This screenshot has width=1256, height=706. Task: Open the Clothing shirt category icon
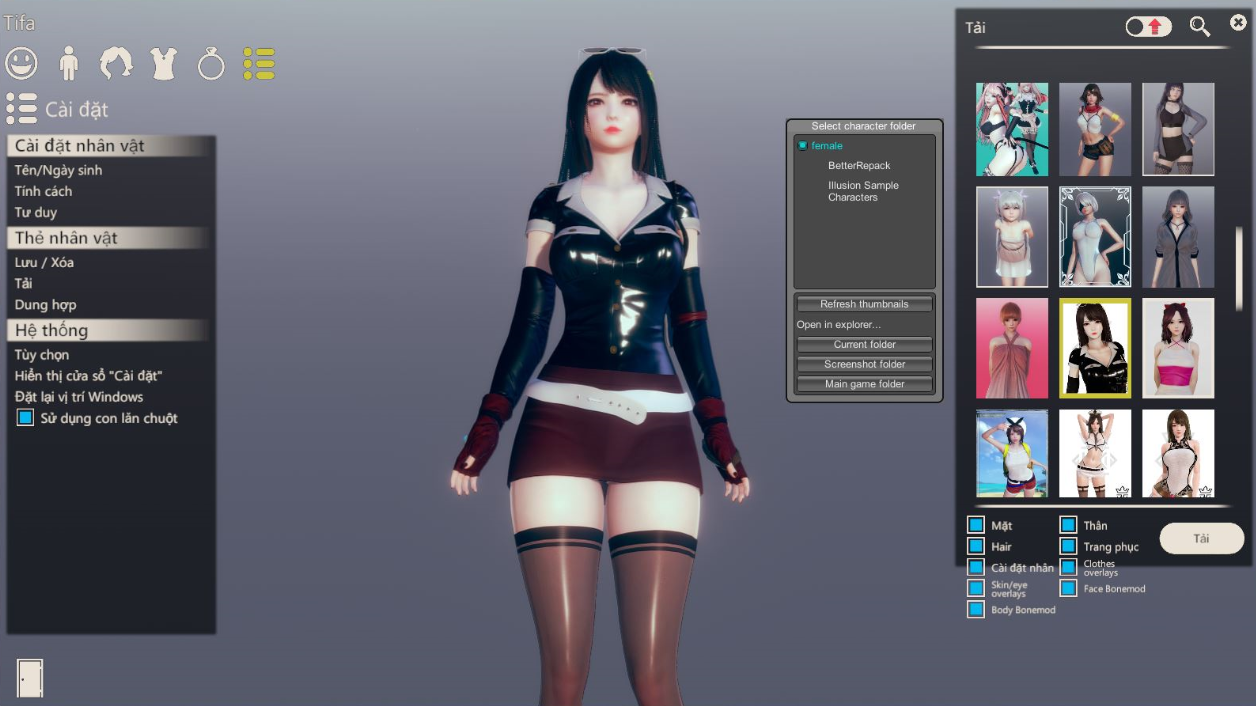click(163, 63)
